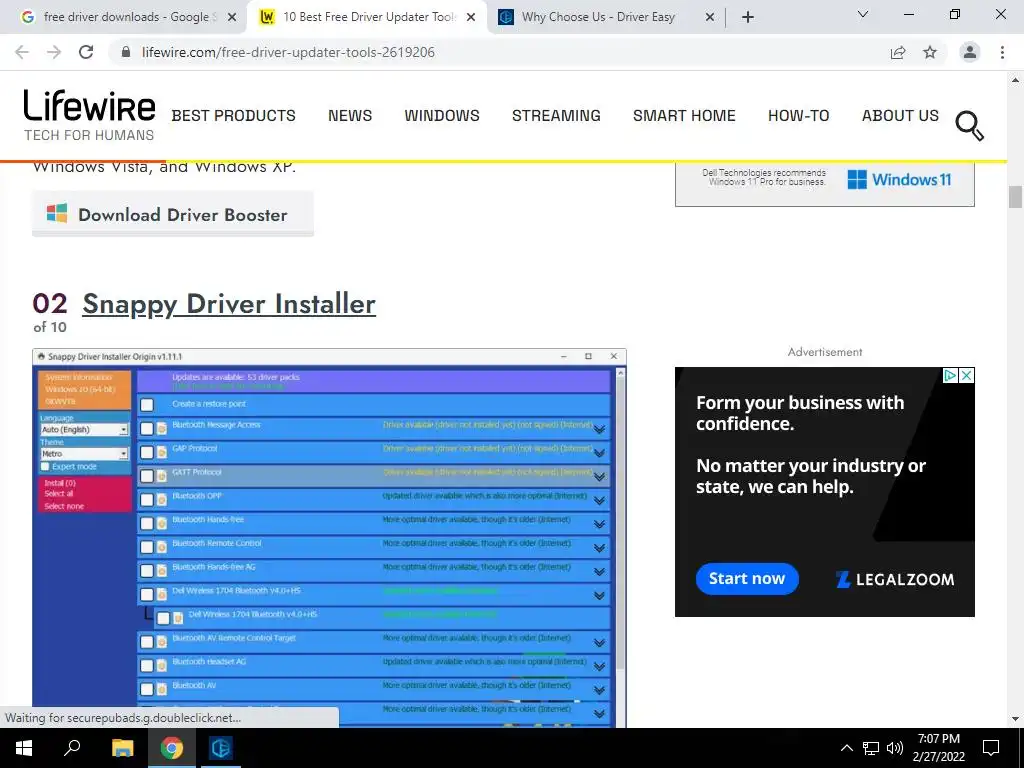The width and height of the screenshot is (1024, 768).
Task: Tick Create a restore point checkbox
Action: [x=147, y=405]
